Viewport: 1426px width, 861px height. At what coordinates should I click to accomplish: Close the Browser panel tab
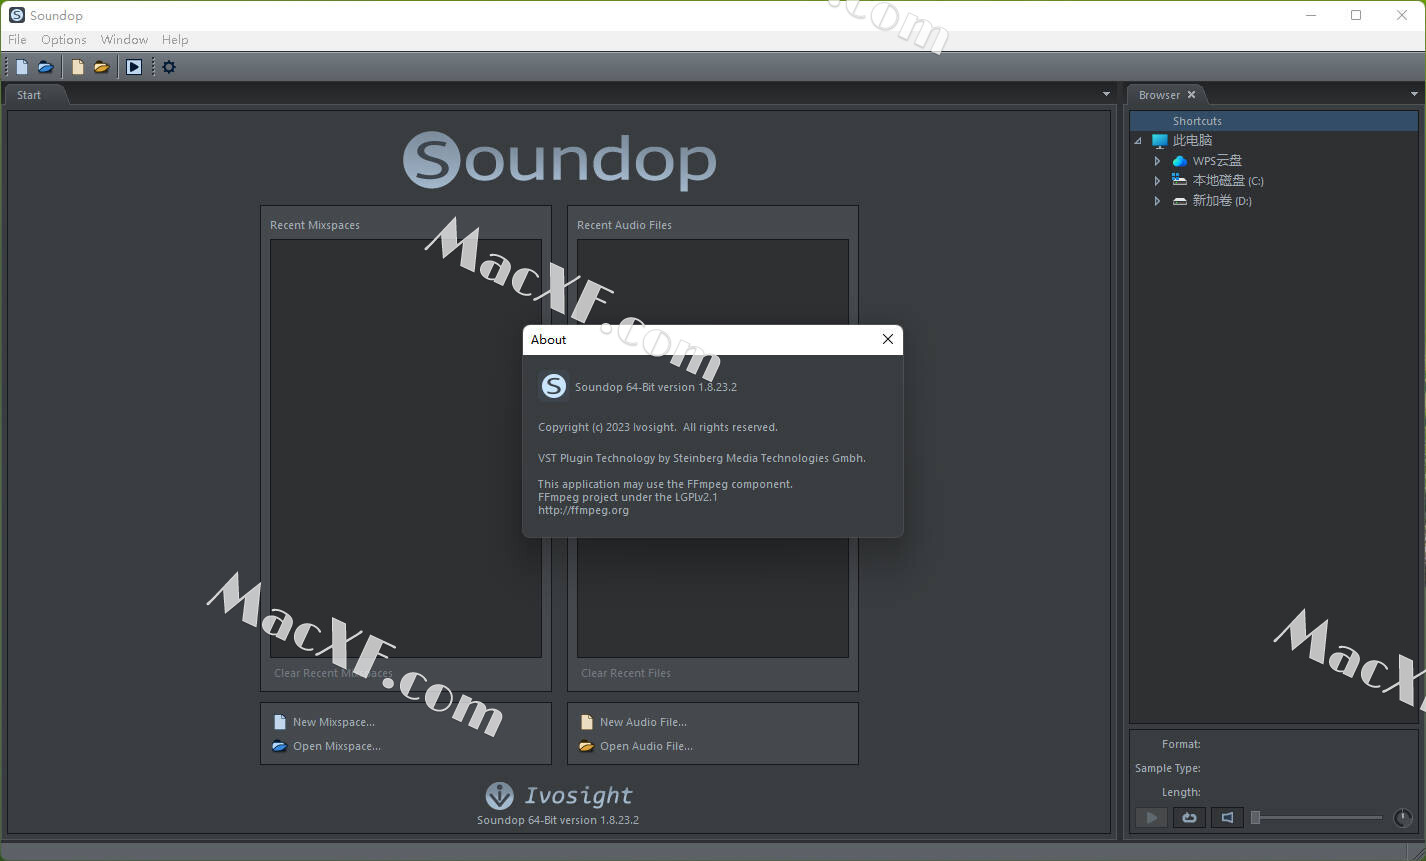pos(1191,95)
